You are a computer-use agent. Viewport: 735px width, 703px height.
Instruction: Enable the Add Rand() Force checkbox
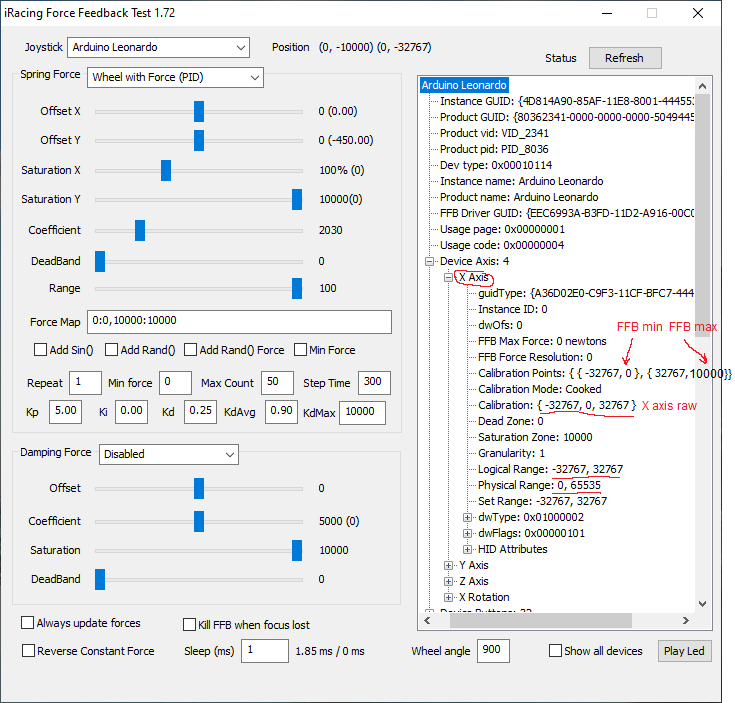coord(190,350)
